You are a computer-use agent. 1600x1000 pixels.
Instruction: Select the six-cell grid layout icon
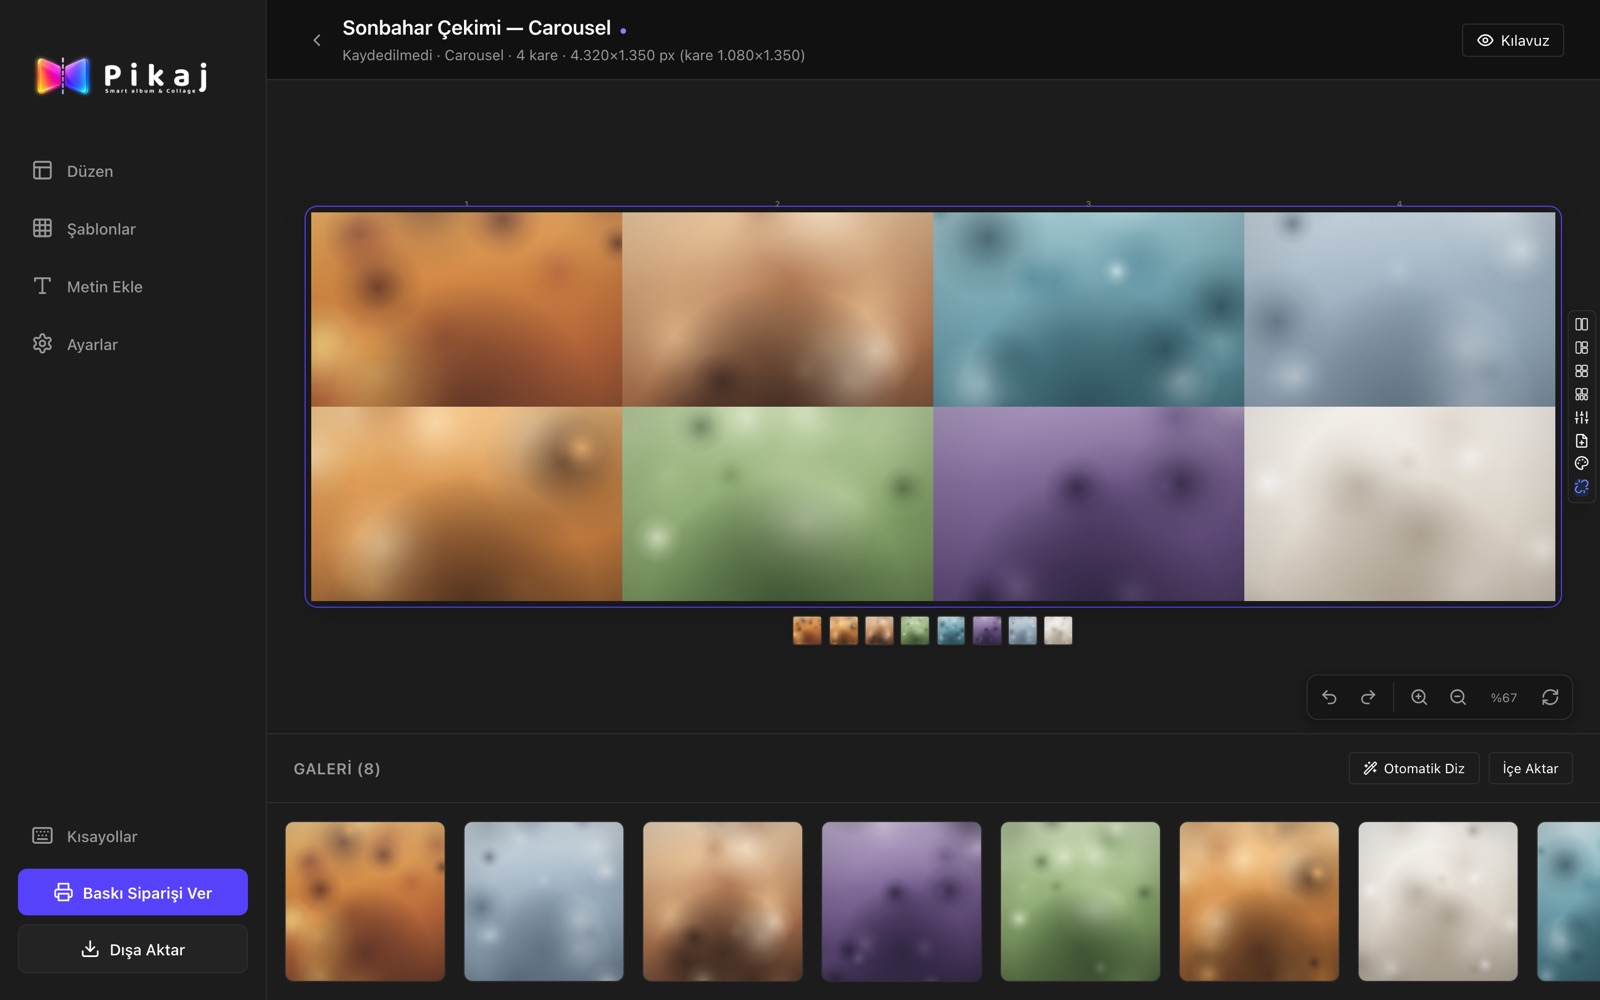point(1581,394)
